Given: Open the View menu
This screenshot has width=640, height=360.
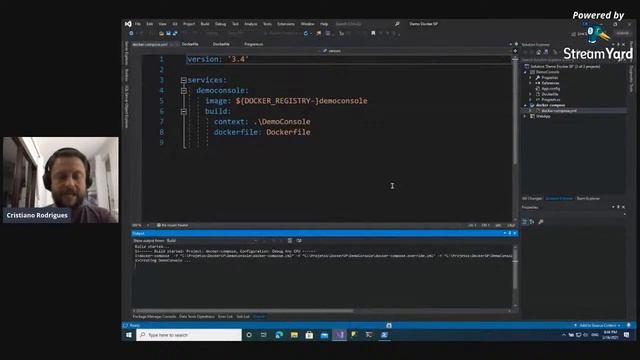Looking at the screenshot, I should tap(162, 24).
